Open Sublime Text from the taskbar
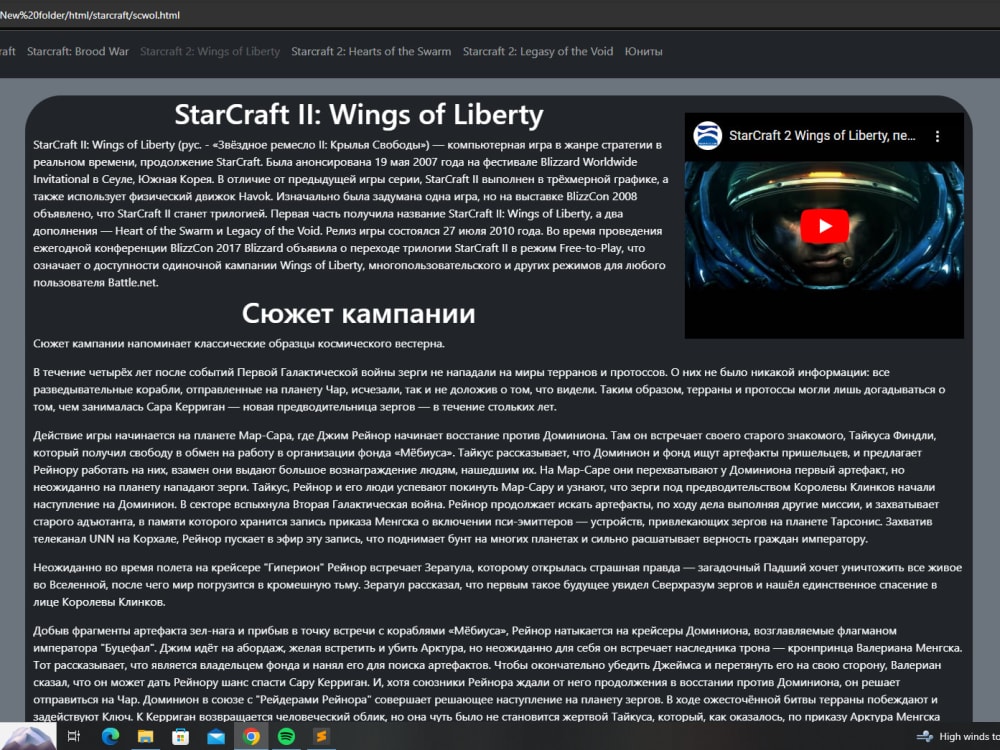This screenshot has height=750, width=1000. pos(321,737)
